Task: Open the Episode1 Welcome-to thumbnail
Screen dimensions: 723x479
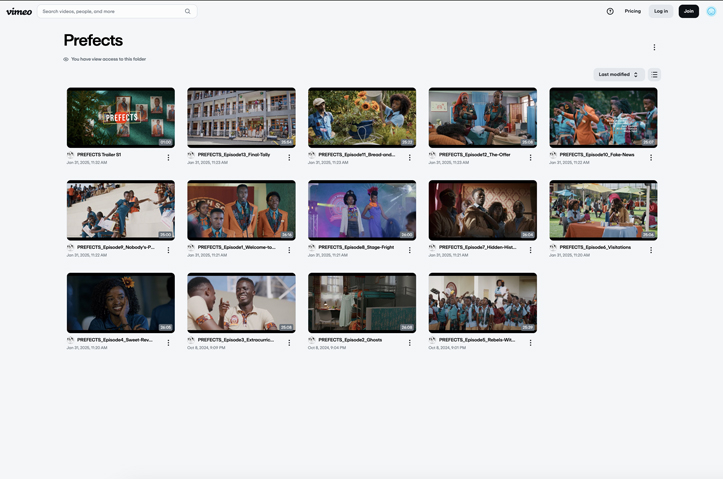Action: coord(241,210)
